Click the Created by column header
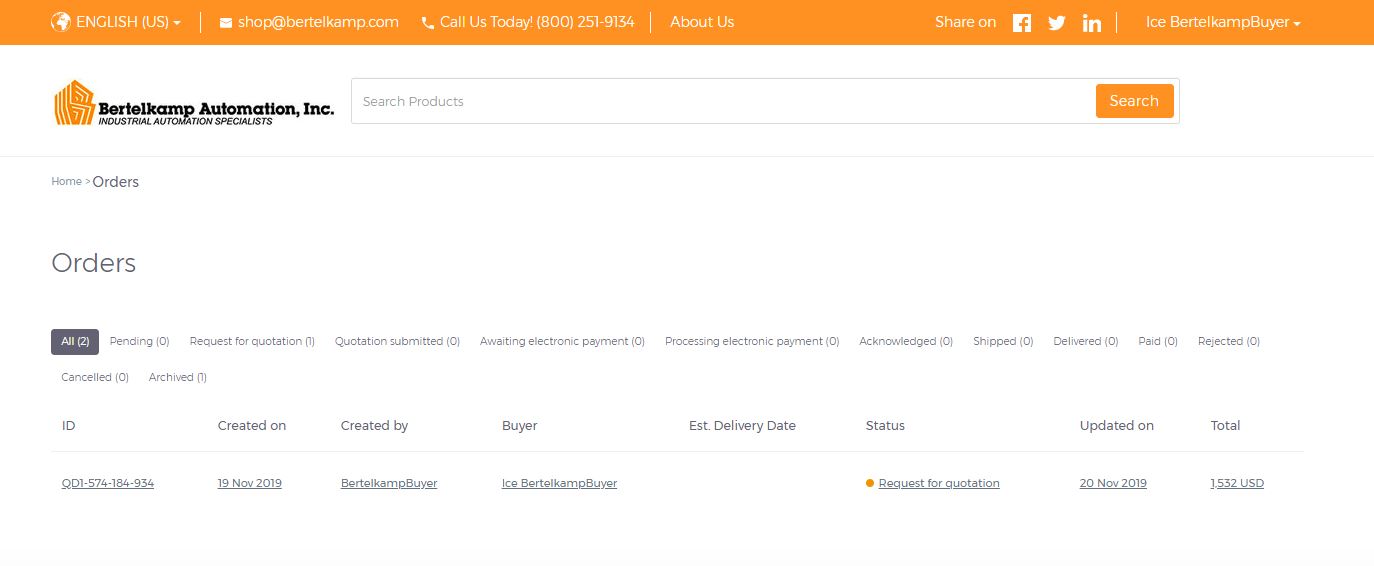The width and height of the screenshot is (1374, 566). click(x=374, y=426)
